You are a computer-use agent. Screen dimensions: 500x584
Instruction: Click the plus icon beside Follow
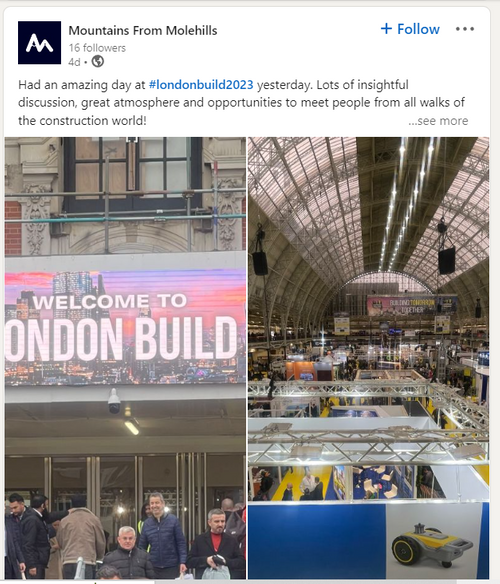[x=386, y=29]
